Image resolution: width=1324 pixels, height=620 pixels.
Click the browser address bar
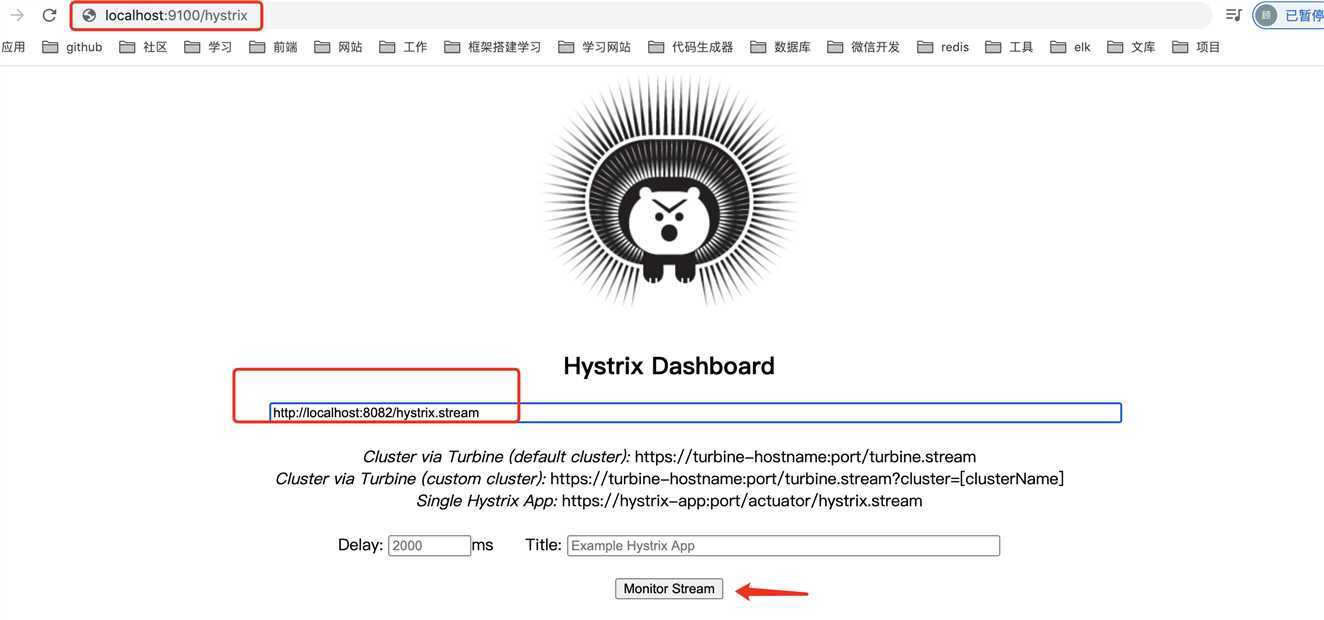[640, 16]
